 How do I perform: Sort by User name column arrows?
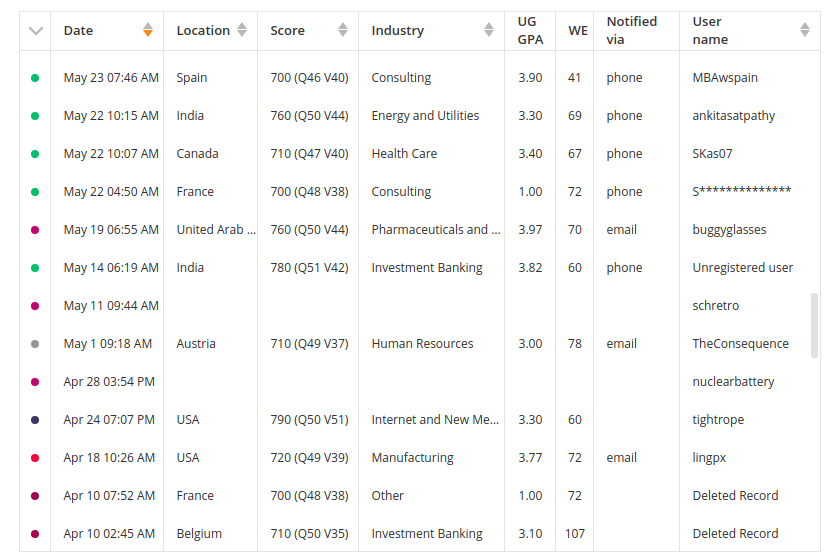[x=805, y=30]
